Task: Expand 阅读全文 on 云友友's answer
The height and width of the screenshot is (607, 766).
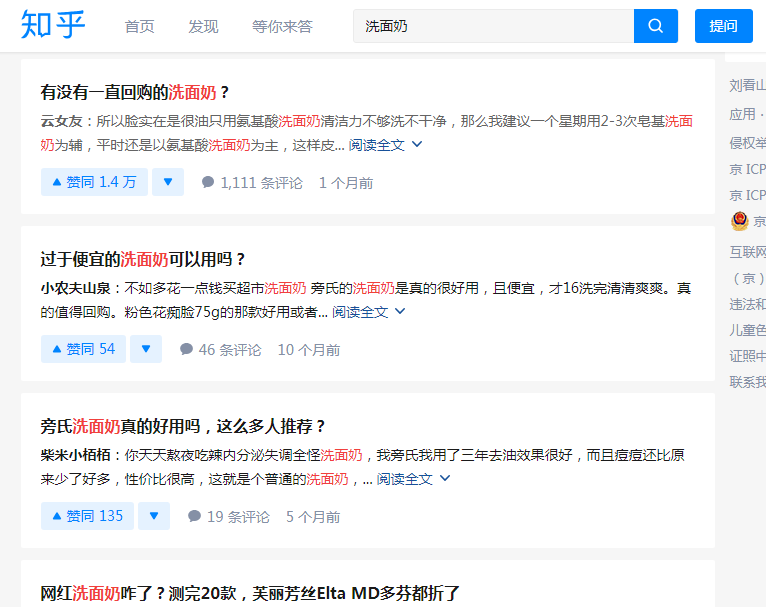Action: pyautogui.click(x=385, y=145)
